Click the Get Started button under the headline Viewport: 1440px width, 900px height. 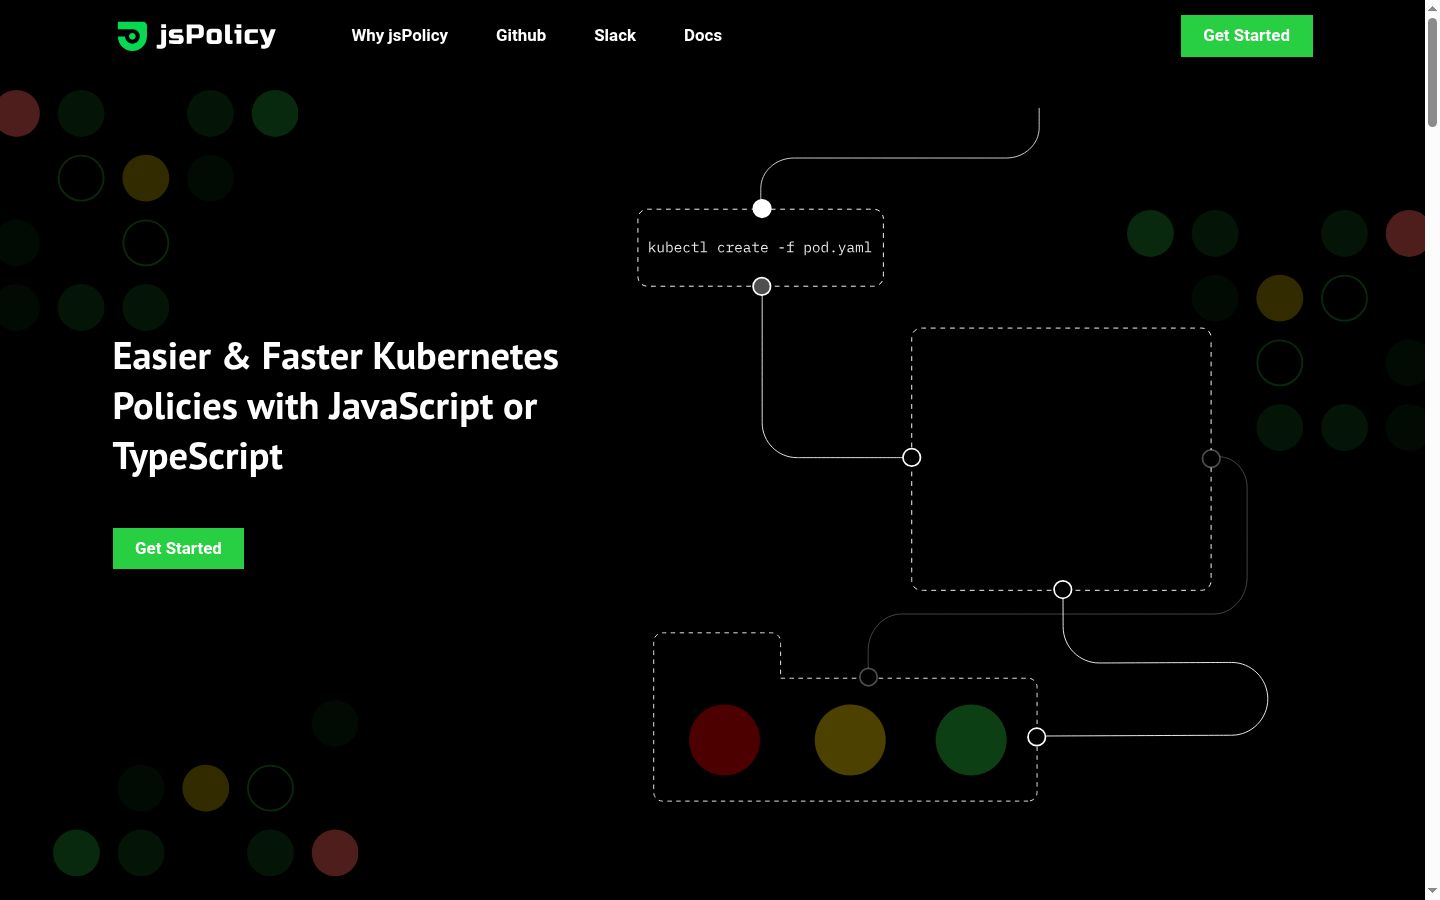point(178,548)
